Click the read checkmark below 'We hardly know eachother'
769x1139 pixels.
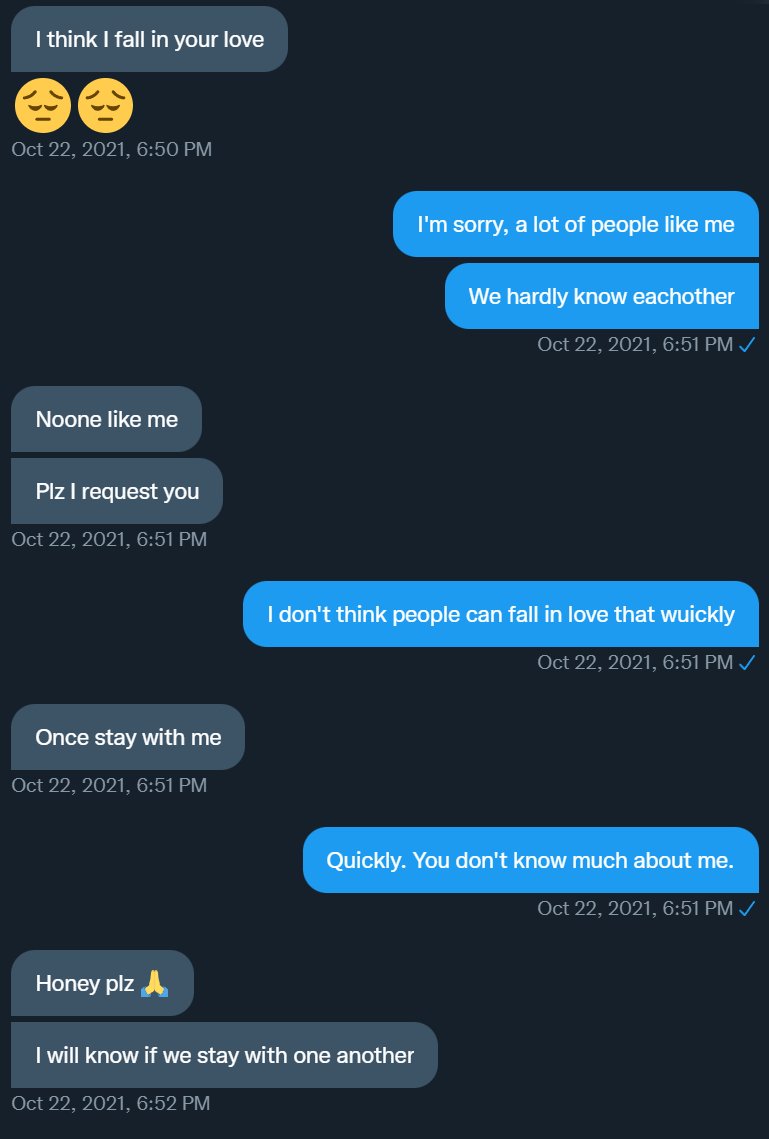(746, 345)
